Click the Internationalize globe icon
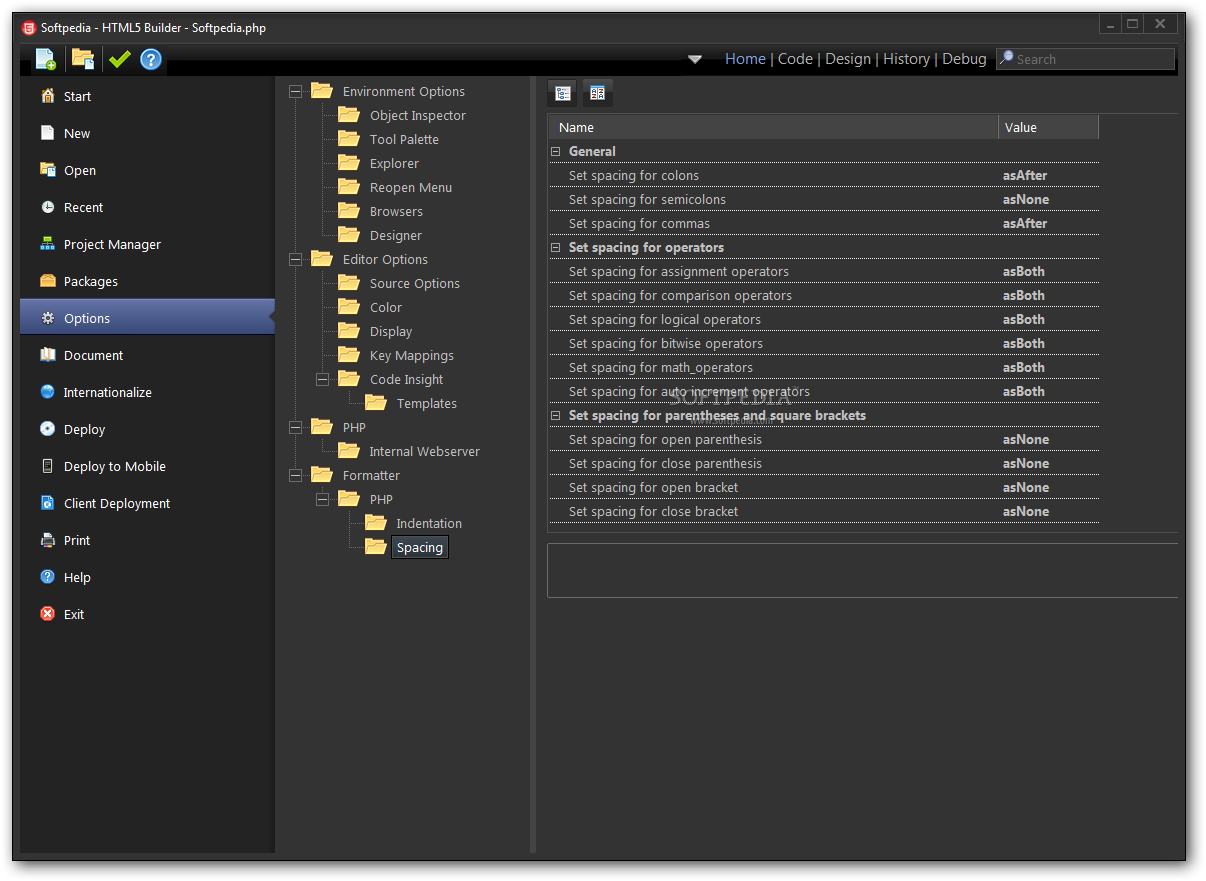 click(48, 392)
